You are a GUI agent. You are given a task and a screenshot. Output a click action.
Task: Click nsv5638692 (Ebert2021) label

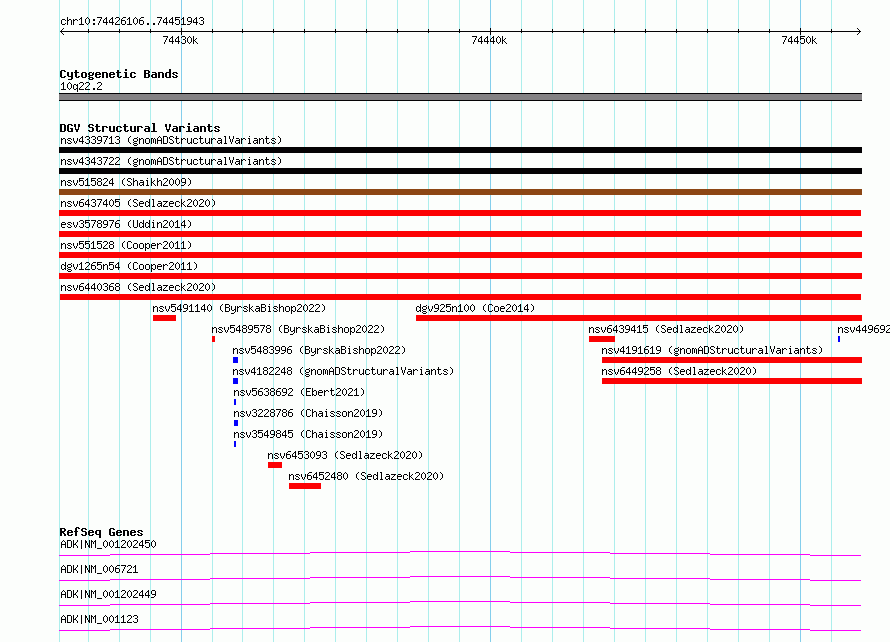point(299,392)
